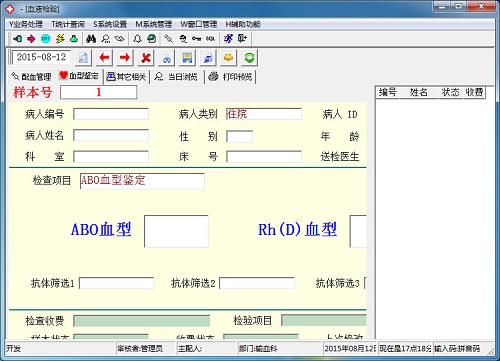Switch to 当日浏览 tab
This screenshot has height=361, width=500.
click(x=176, y=77)
